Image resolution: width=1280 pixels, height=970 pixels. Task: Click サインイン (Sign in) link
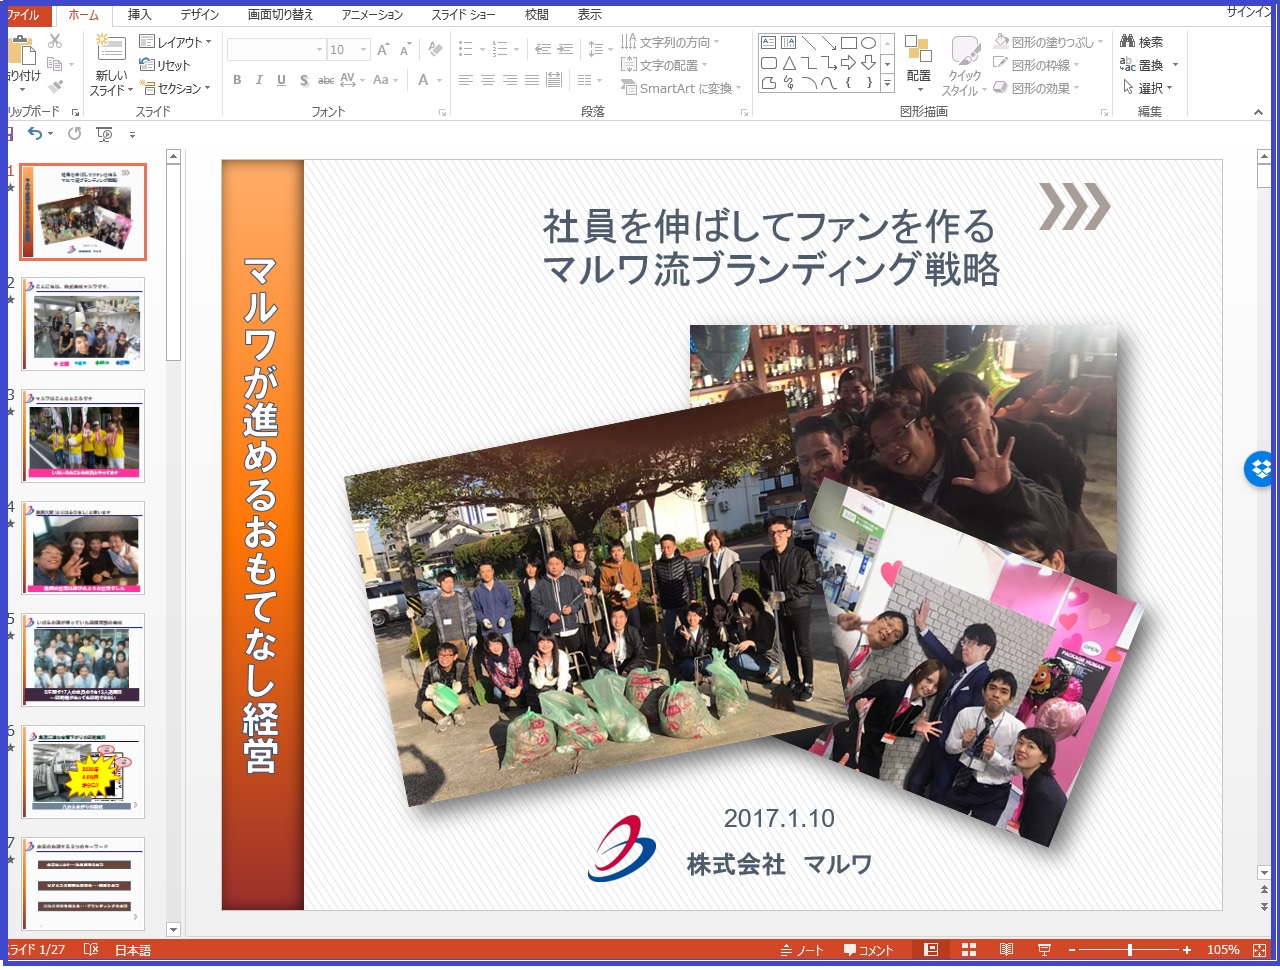(x=1250, y=12)
